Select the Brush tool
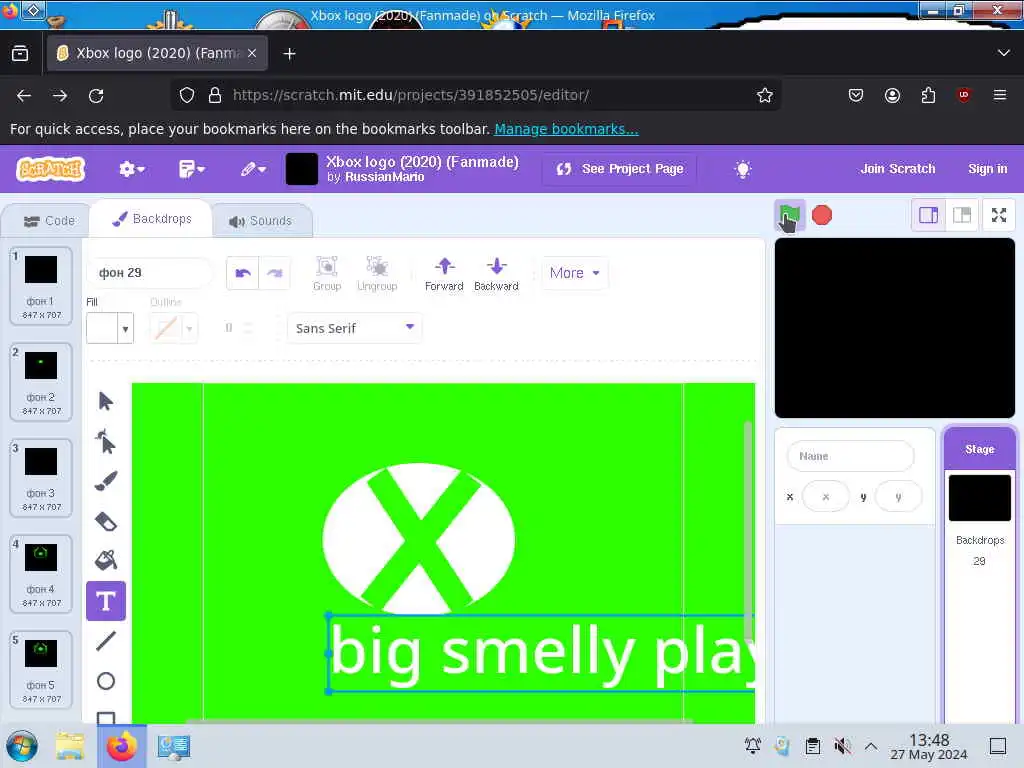 pos(106,481)
